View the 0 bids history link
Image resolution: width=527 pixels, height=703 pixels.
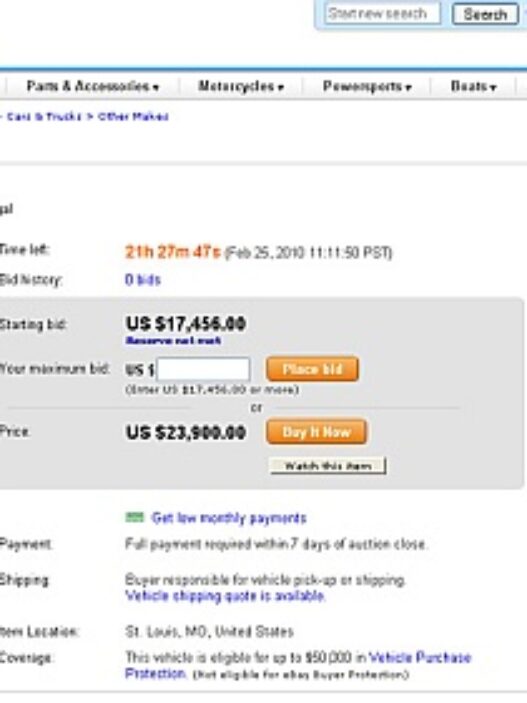pos(143,280)
